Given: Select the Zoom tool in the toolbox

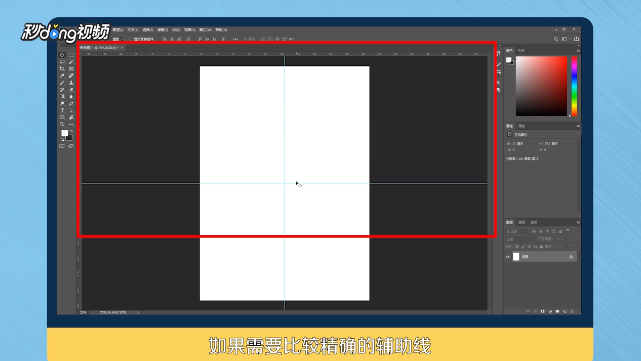Looking at the screenshot, I should coord(62,124).
